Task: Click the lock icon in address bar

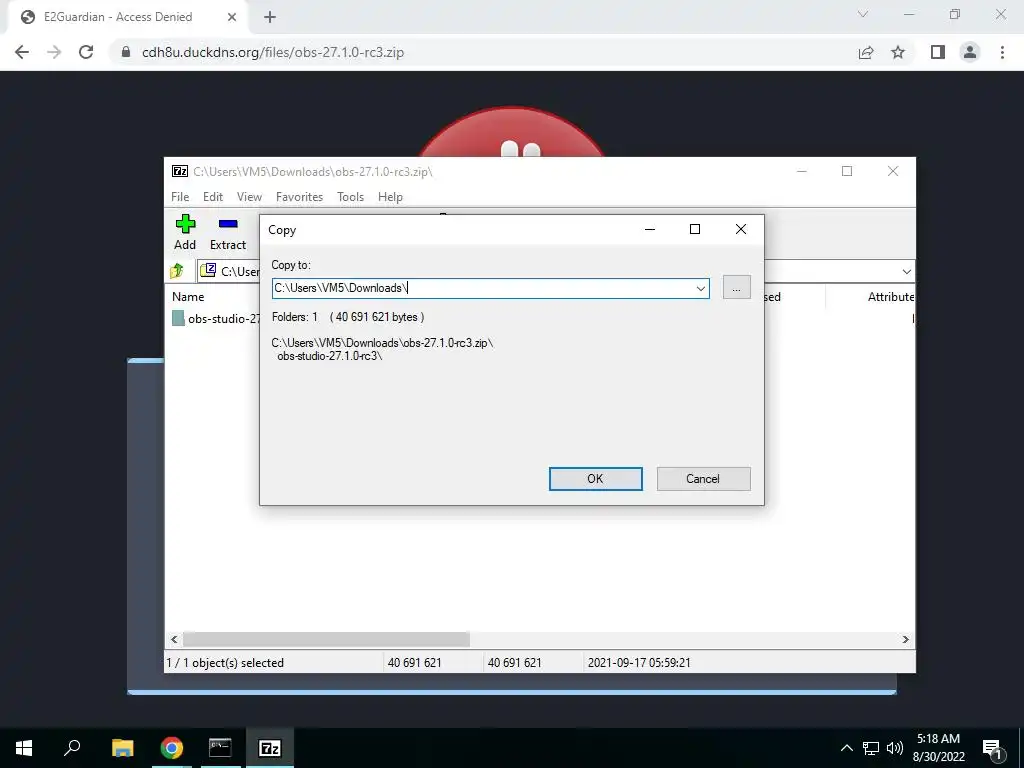Action: coord(126,52)
